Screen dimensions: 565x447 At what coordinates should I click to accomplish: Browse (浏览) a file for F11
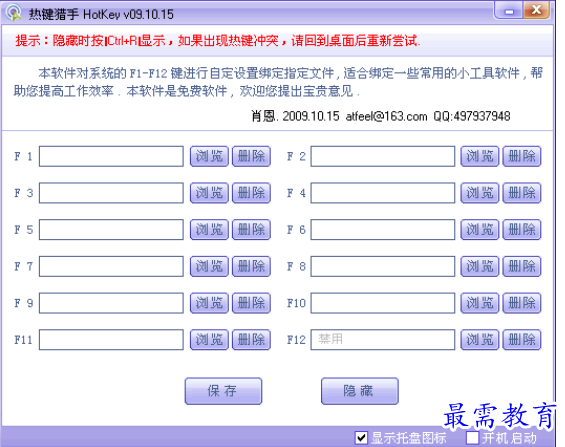coord(209,340)
